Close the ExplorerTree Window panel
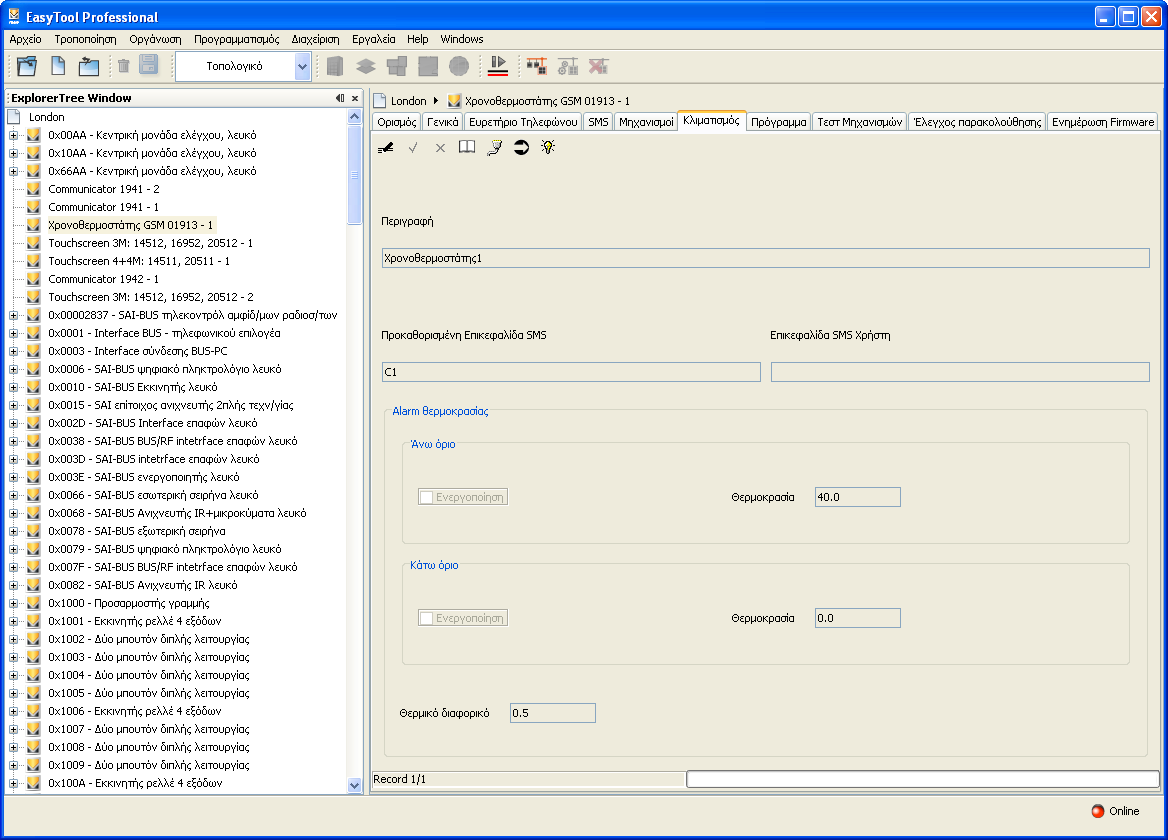Screen dimensions: 1168x840 tap(355, 98)
